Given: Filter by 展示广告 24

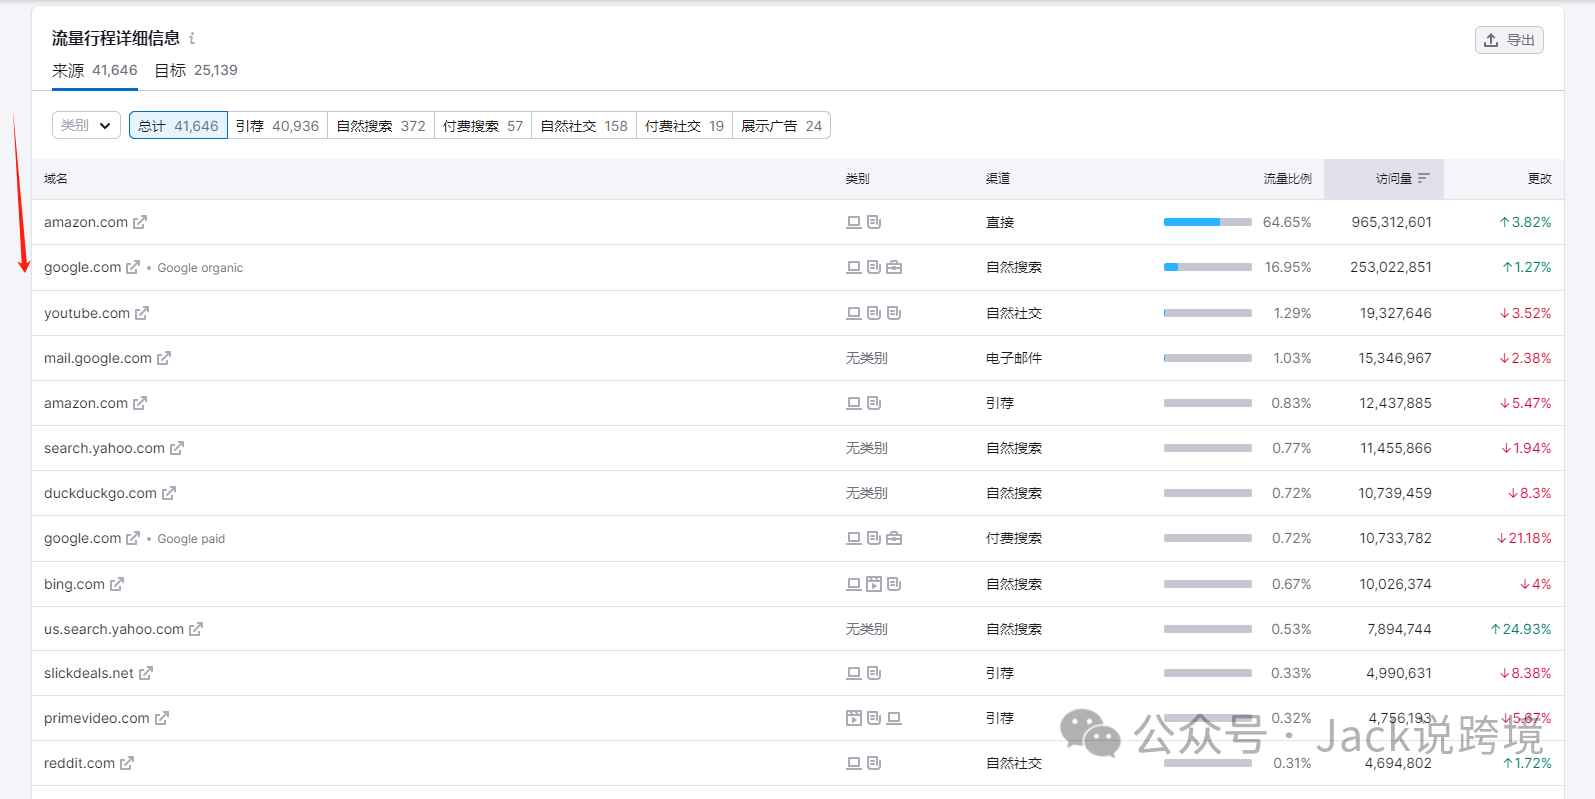Looking at the screenshot, I should [781, 126].
